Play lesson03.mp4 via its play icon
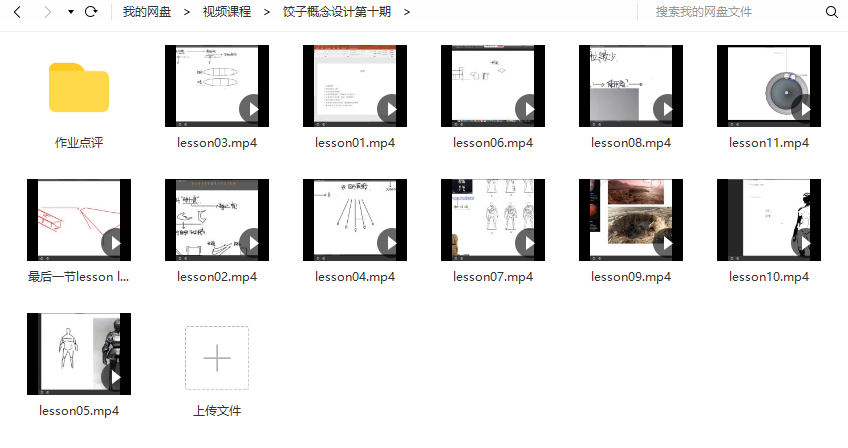 (251, 108)
